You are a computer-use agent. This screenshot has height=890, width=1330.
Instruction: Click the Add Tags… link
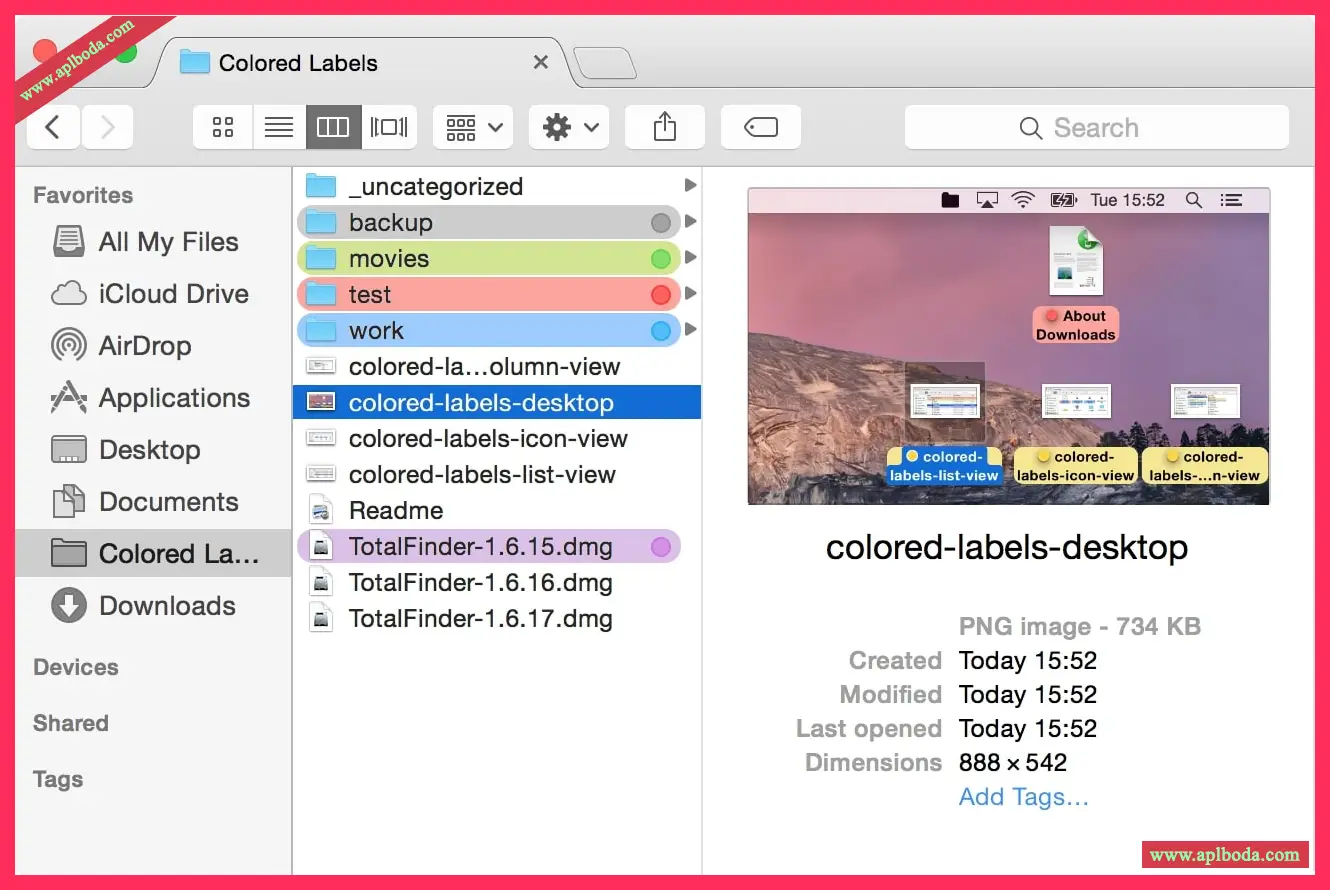coord(1023,797)
